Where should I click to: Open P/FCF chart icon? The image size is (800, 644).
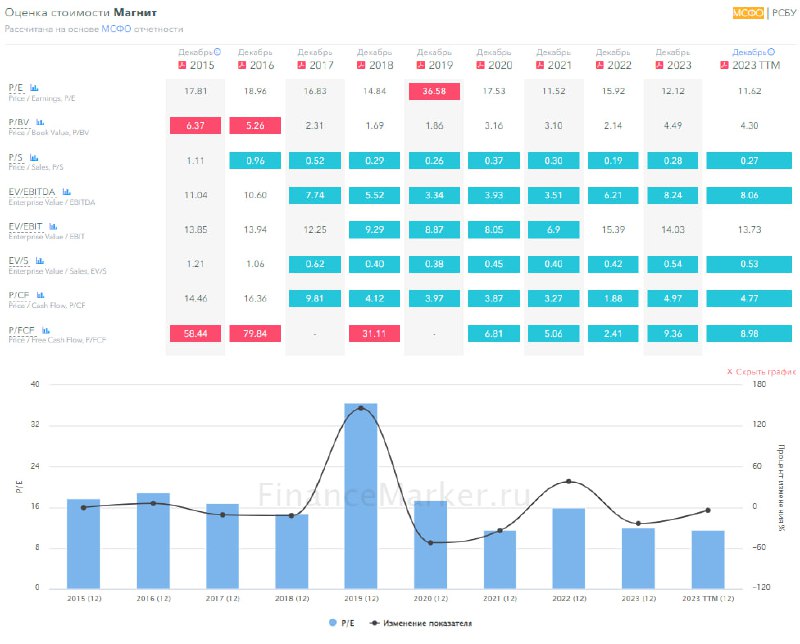46,330
